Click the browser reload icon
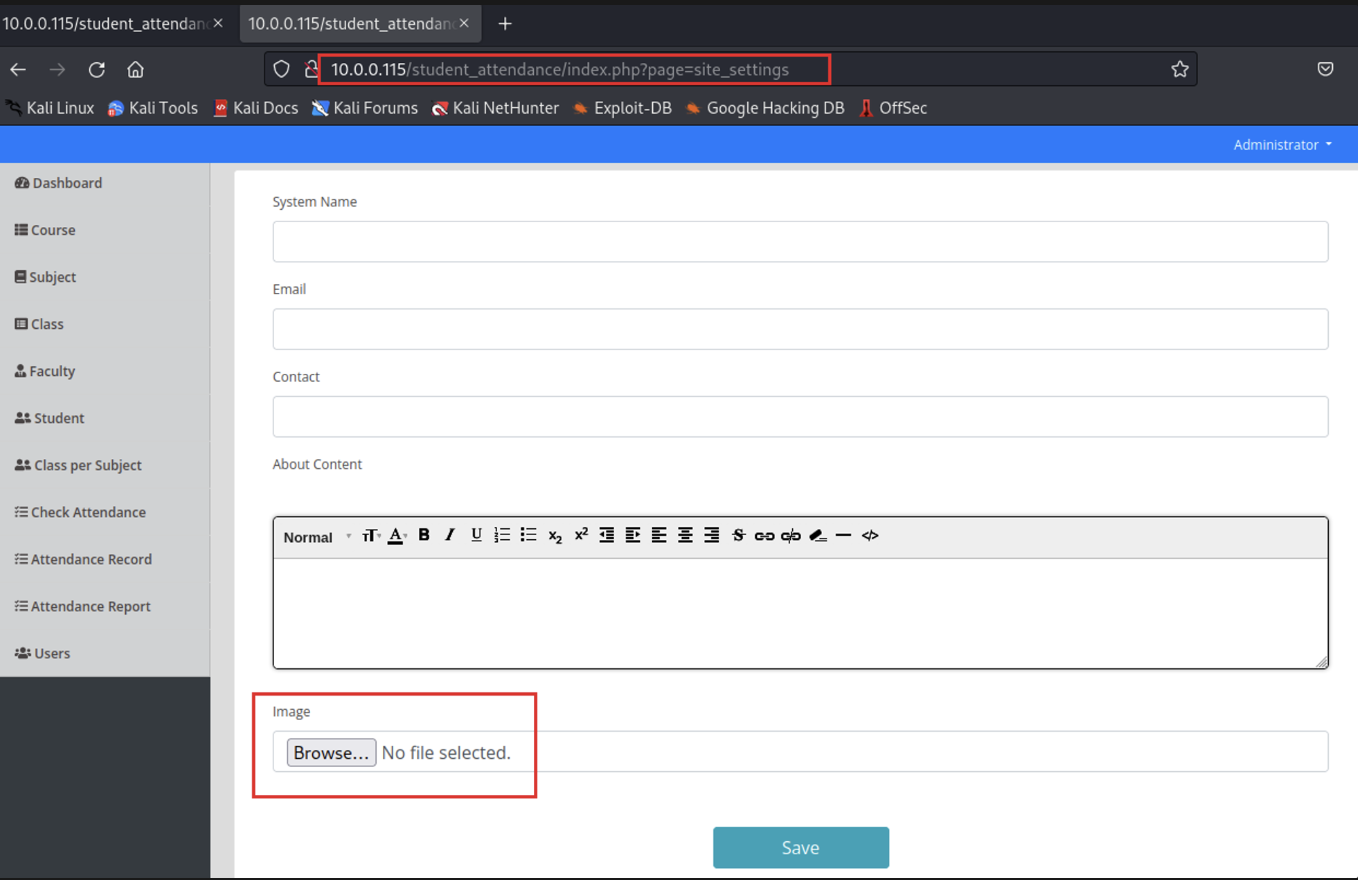This screenshot has height=880, width=1358. [97, 69]
